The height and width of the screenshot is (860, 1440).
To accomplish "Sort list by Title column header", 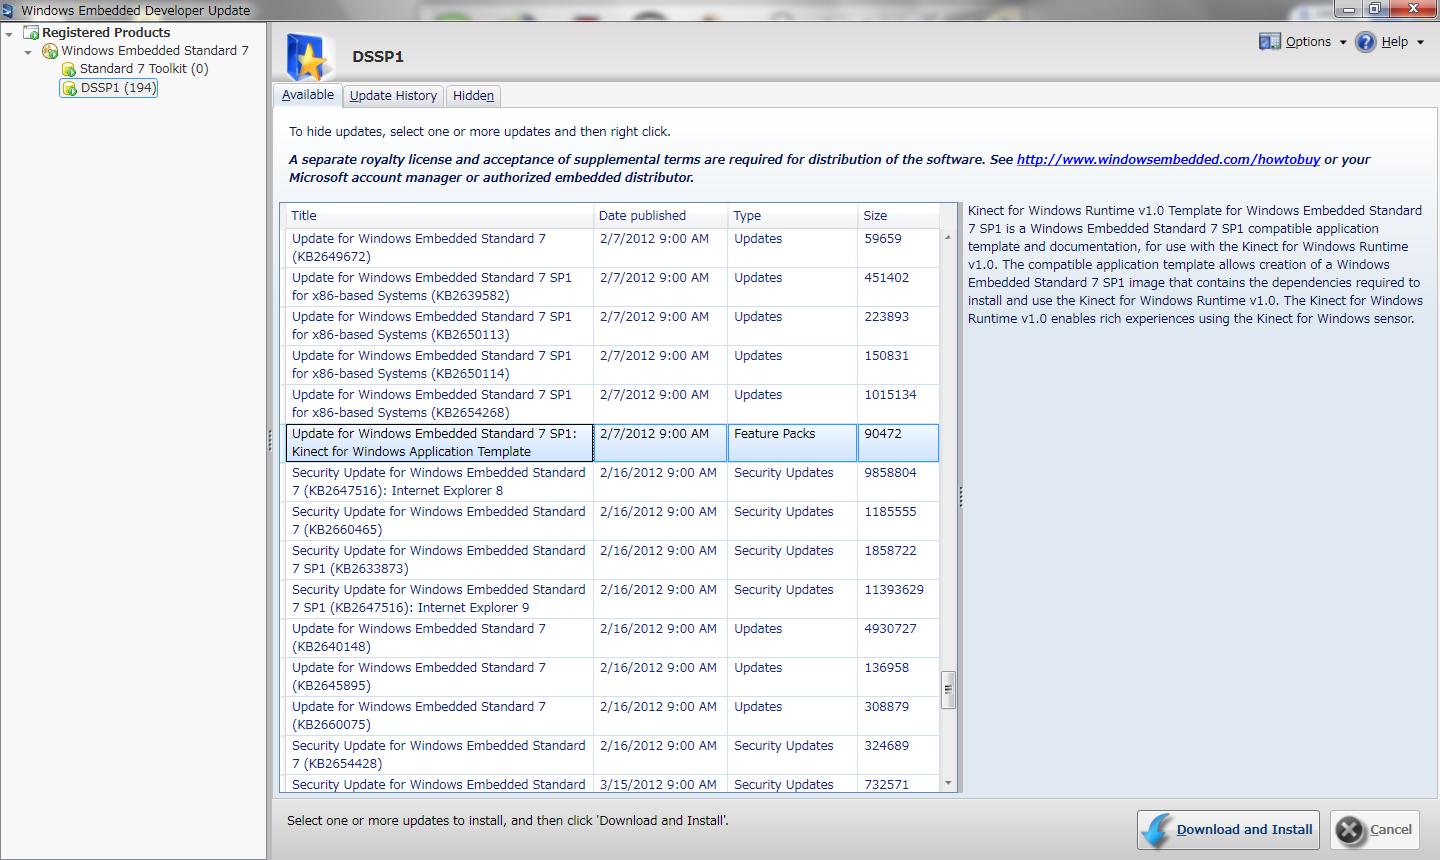I will pos(438,216).
